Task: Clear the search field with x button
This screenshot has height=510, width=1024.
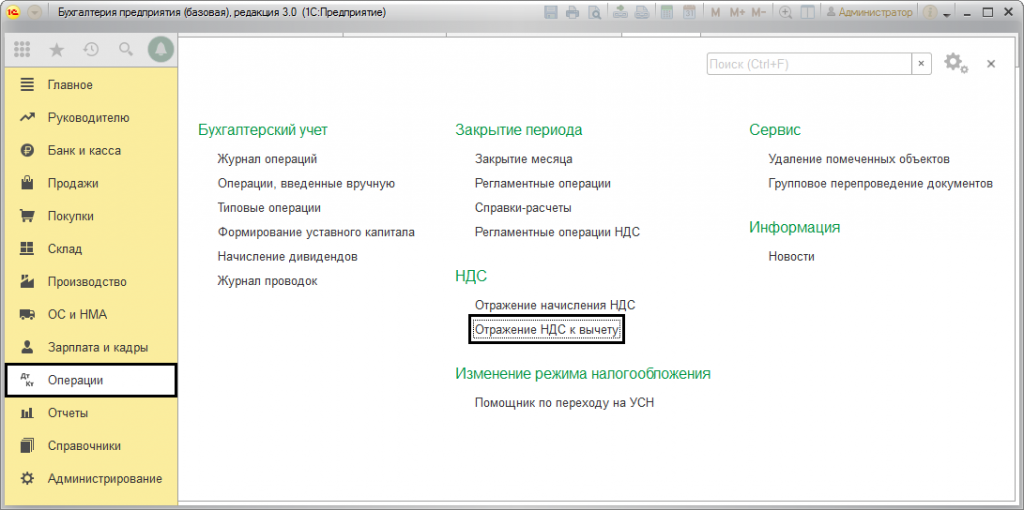Action: 921,64
